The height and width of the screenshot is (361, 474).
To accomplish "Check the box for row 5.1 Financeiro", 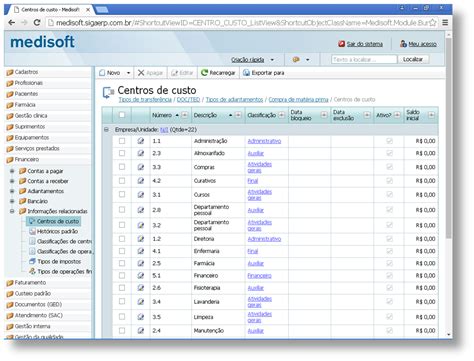I will pos(122,276).
